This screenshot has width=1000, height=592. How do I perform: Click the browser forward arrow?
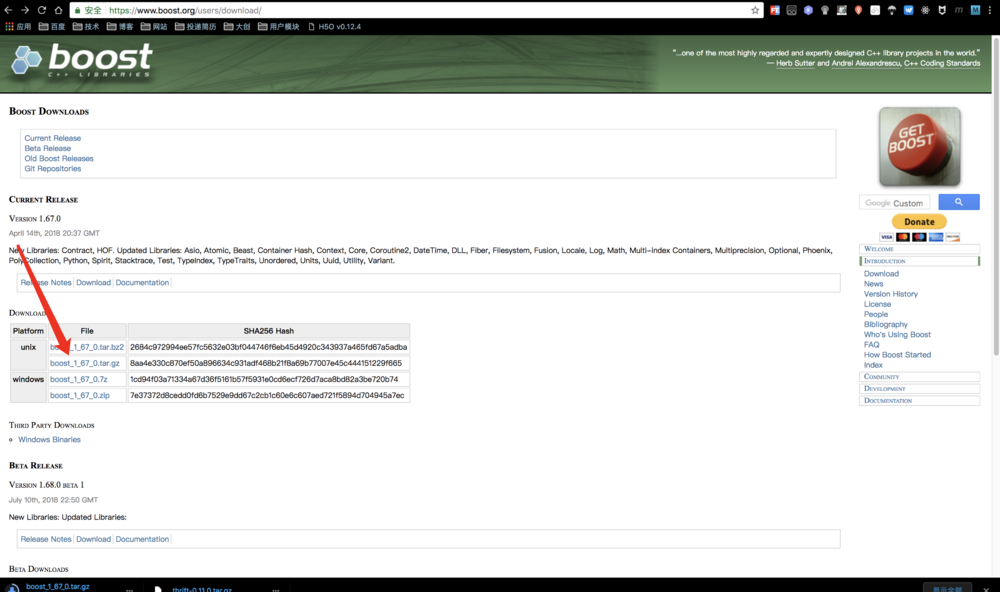coord(25,10)
